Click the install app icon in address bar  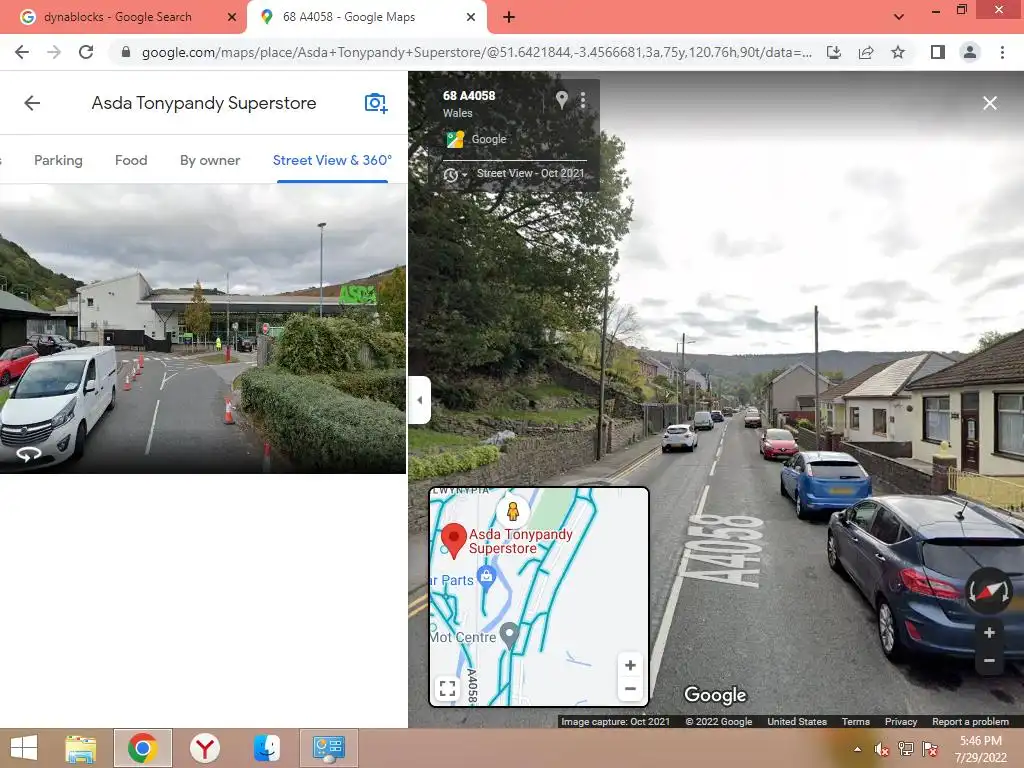(834, 52)
